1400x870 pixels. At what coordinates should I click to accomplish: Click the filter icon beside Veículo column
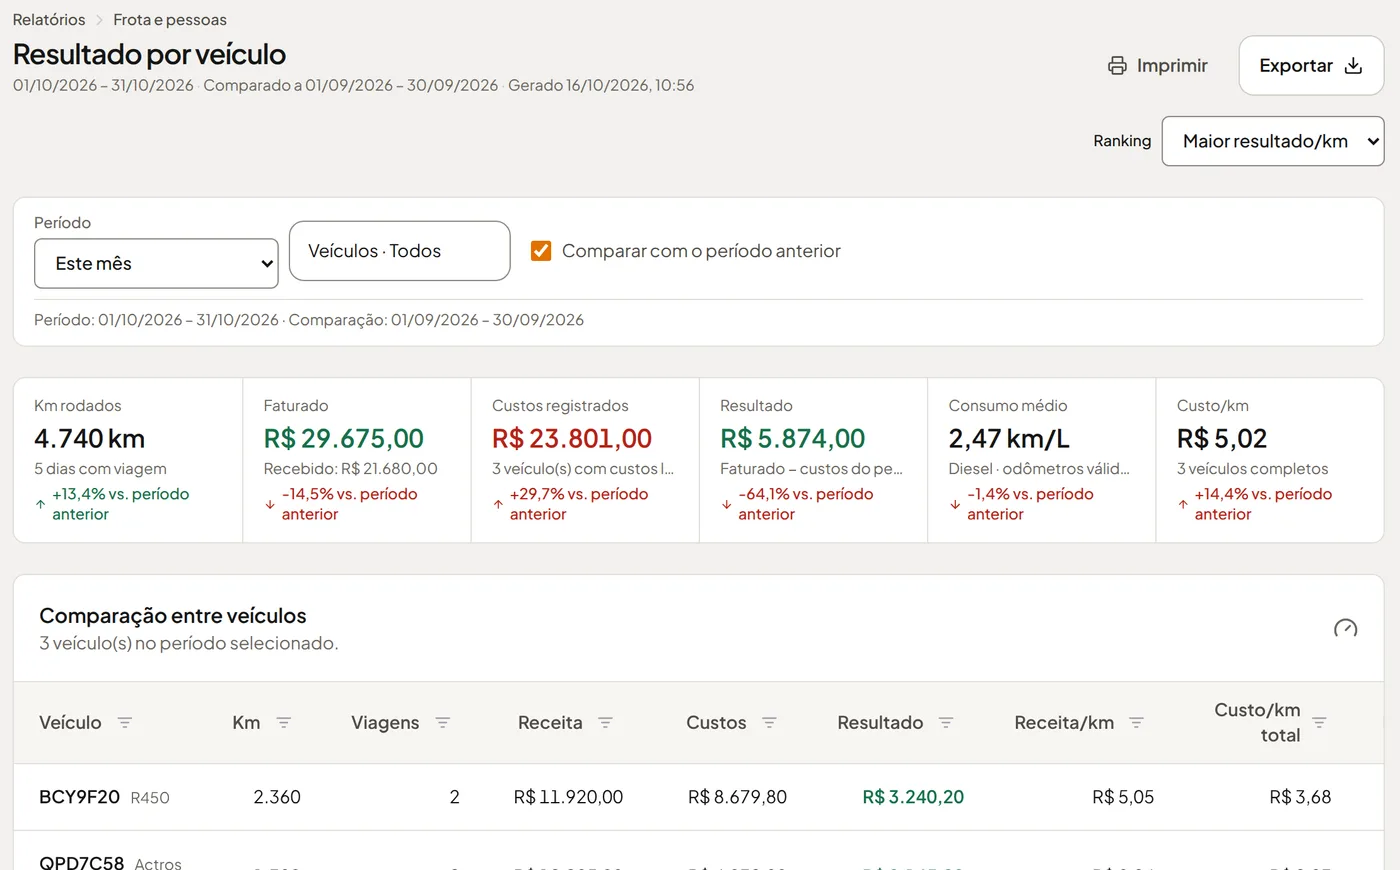click(125, 722)
